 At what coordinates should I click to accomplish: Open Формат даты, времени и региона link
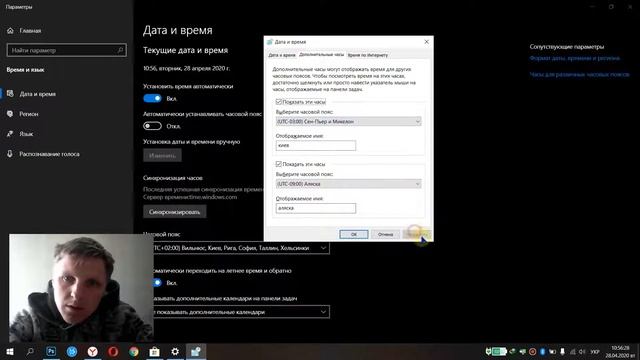click(x=575, y=58)
